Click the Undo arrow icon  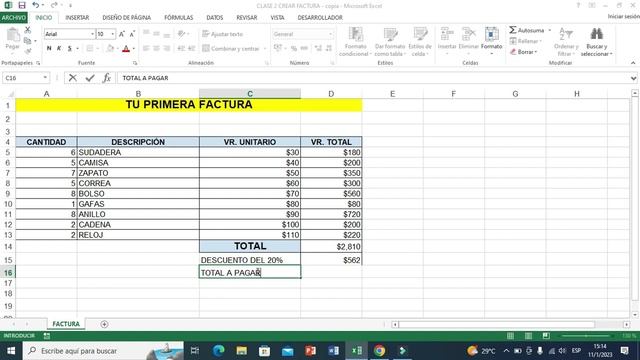[x=36, y=5]
